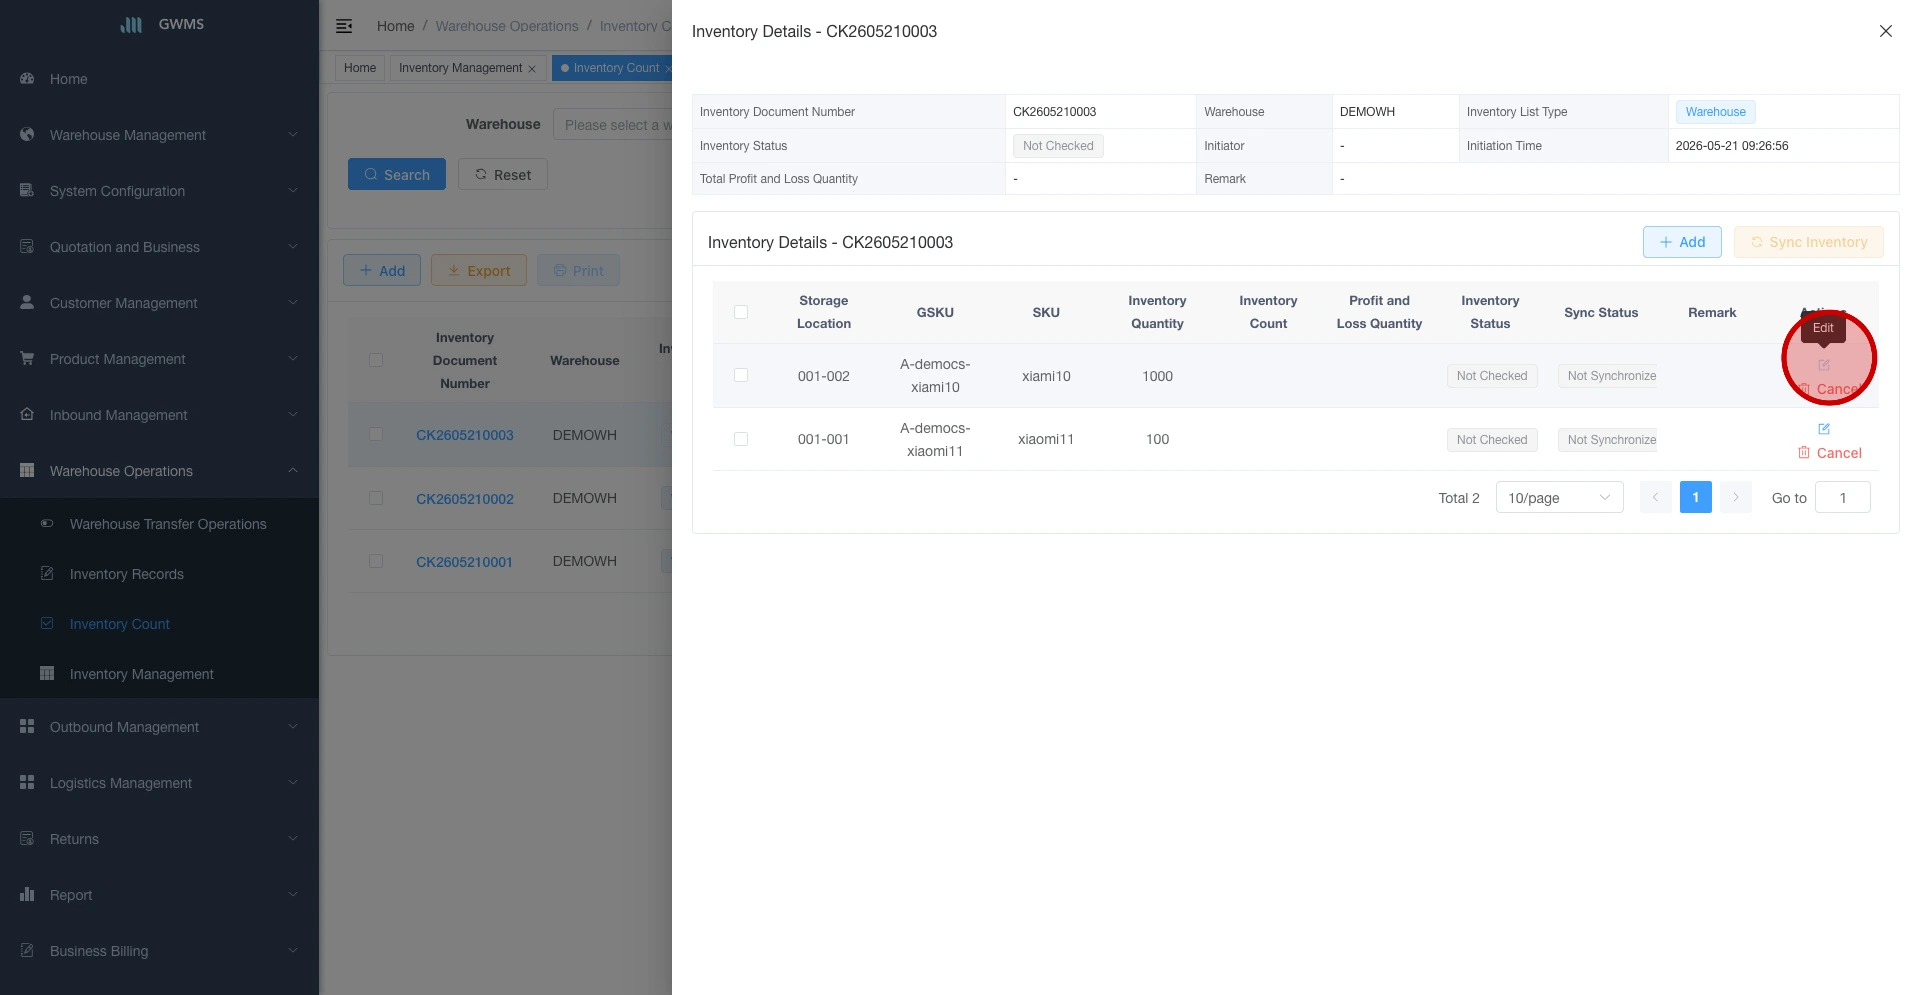Expand the Customer Management chevron

(293, 303)
